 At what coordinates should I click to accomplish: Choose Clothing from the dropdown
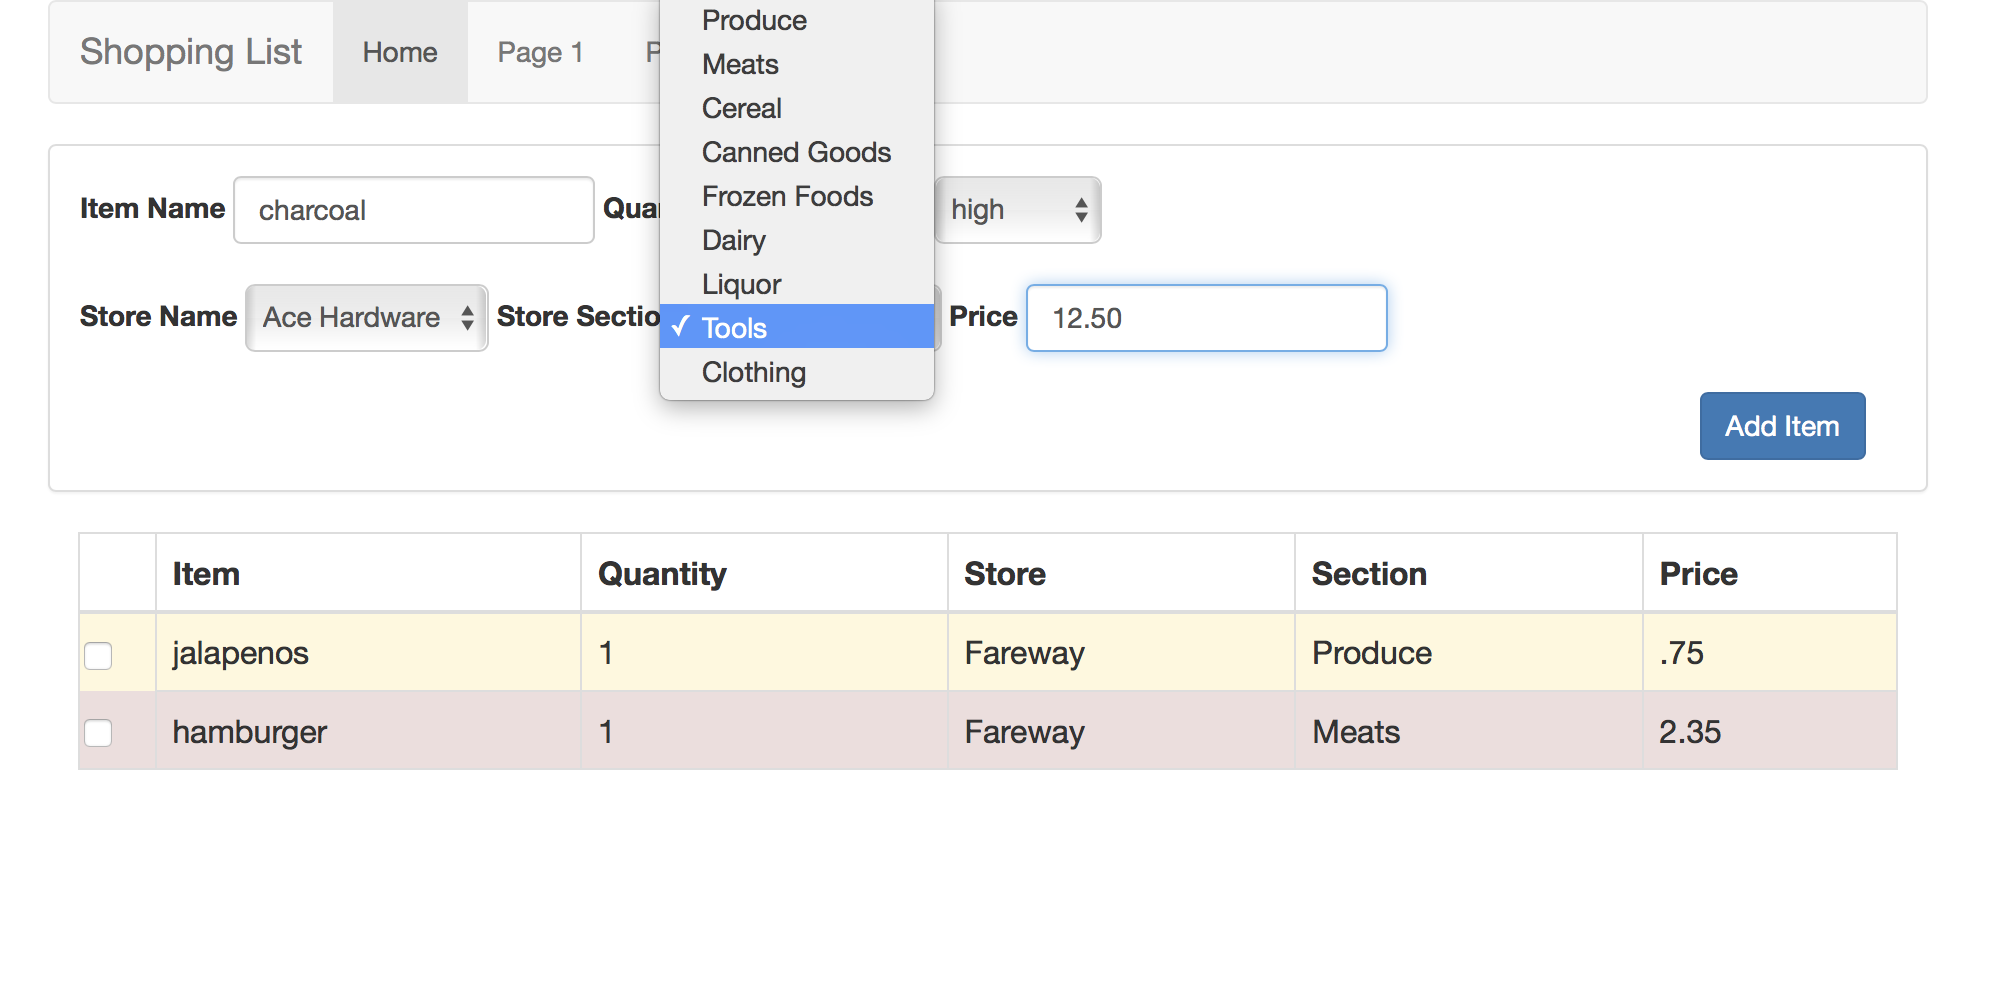[x=754, y=373]
